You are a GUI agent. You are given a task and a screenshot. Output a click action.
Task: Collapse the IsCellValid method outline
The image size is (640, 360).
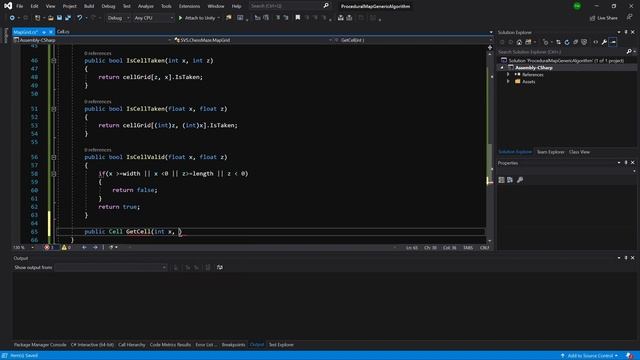[x=53, y=157]
